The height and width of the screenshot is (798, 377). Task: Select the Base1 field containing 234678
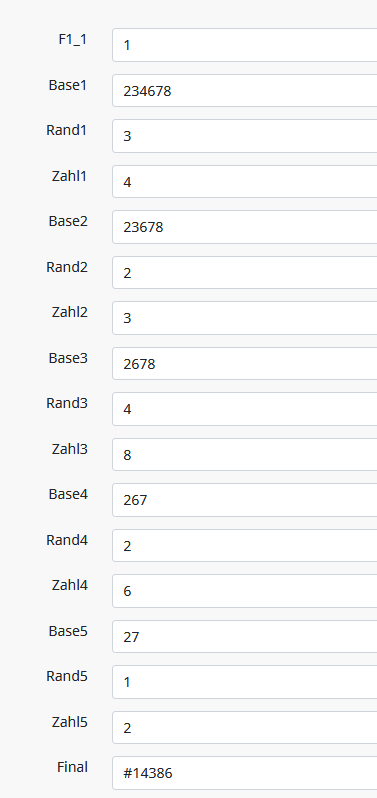pyautogui.click(x=245, y=91)
